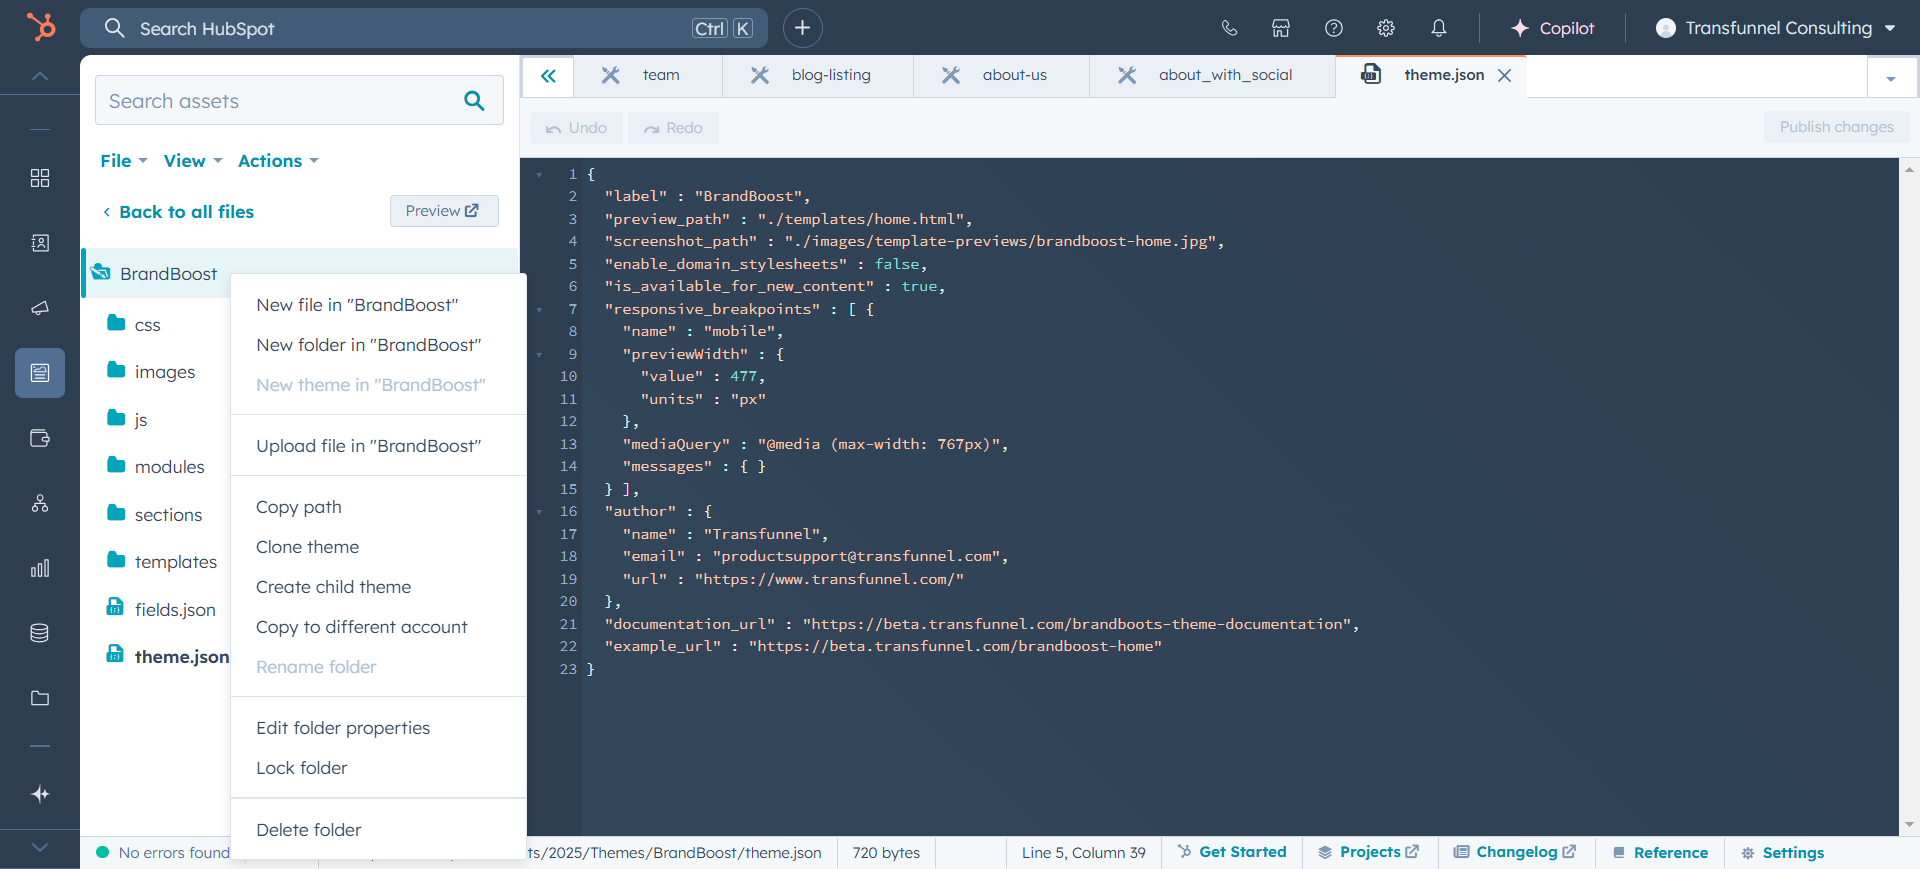The image size is (1920, 869).
Task: Open the left nav content icon
Action: coord(40,373)
